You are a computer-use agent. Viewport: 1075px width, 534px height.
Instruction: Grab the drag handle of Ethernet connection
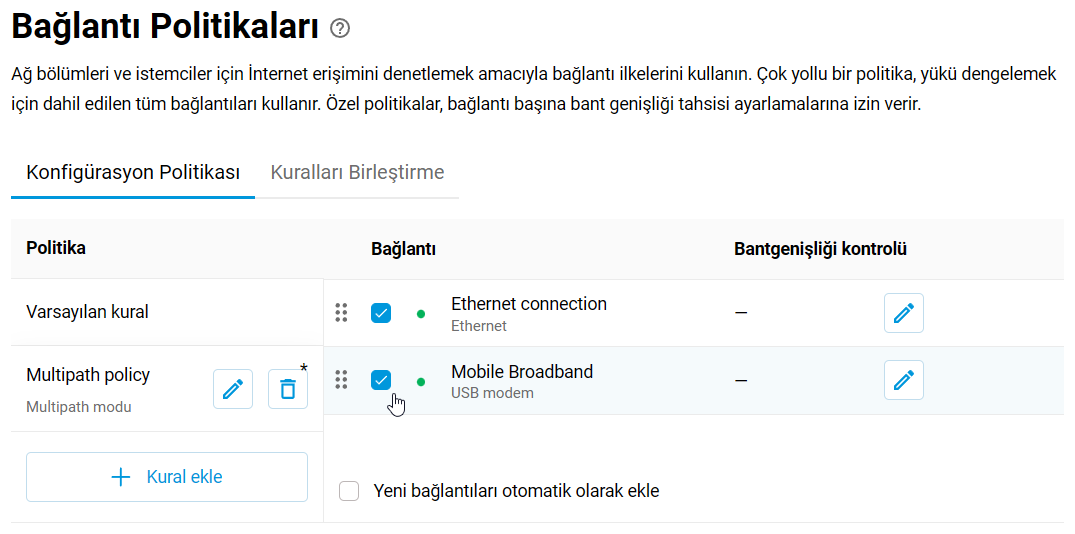click(341, 313)
